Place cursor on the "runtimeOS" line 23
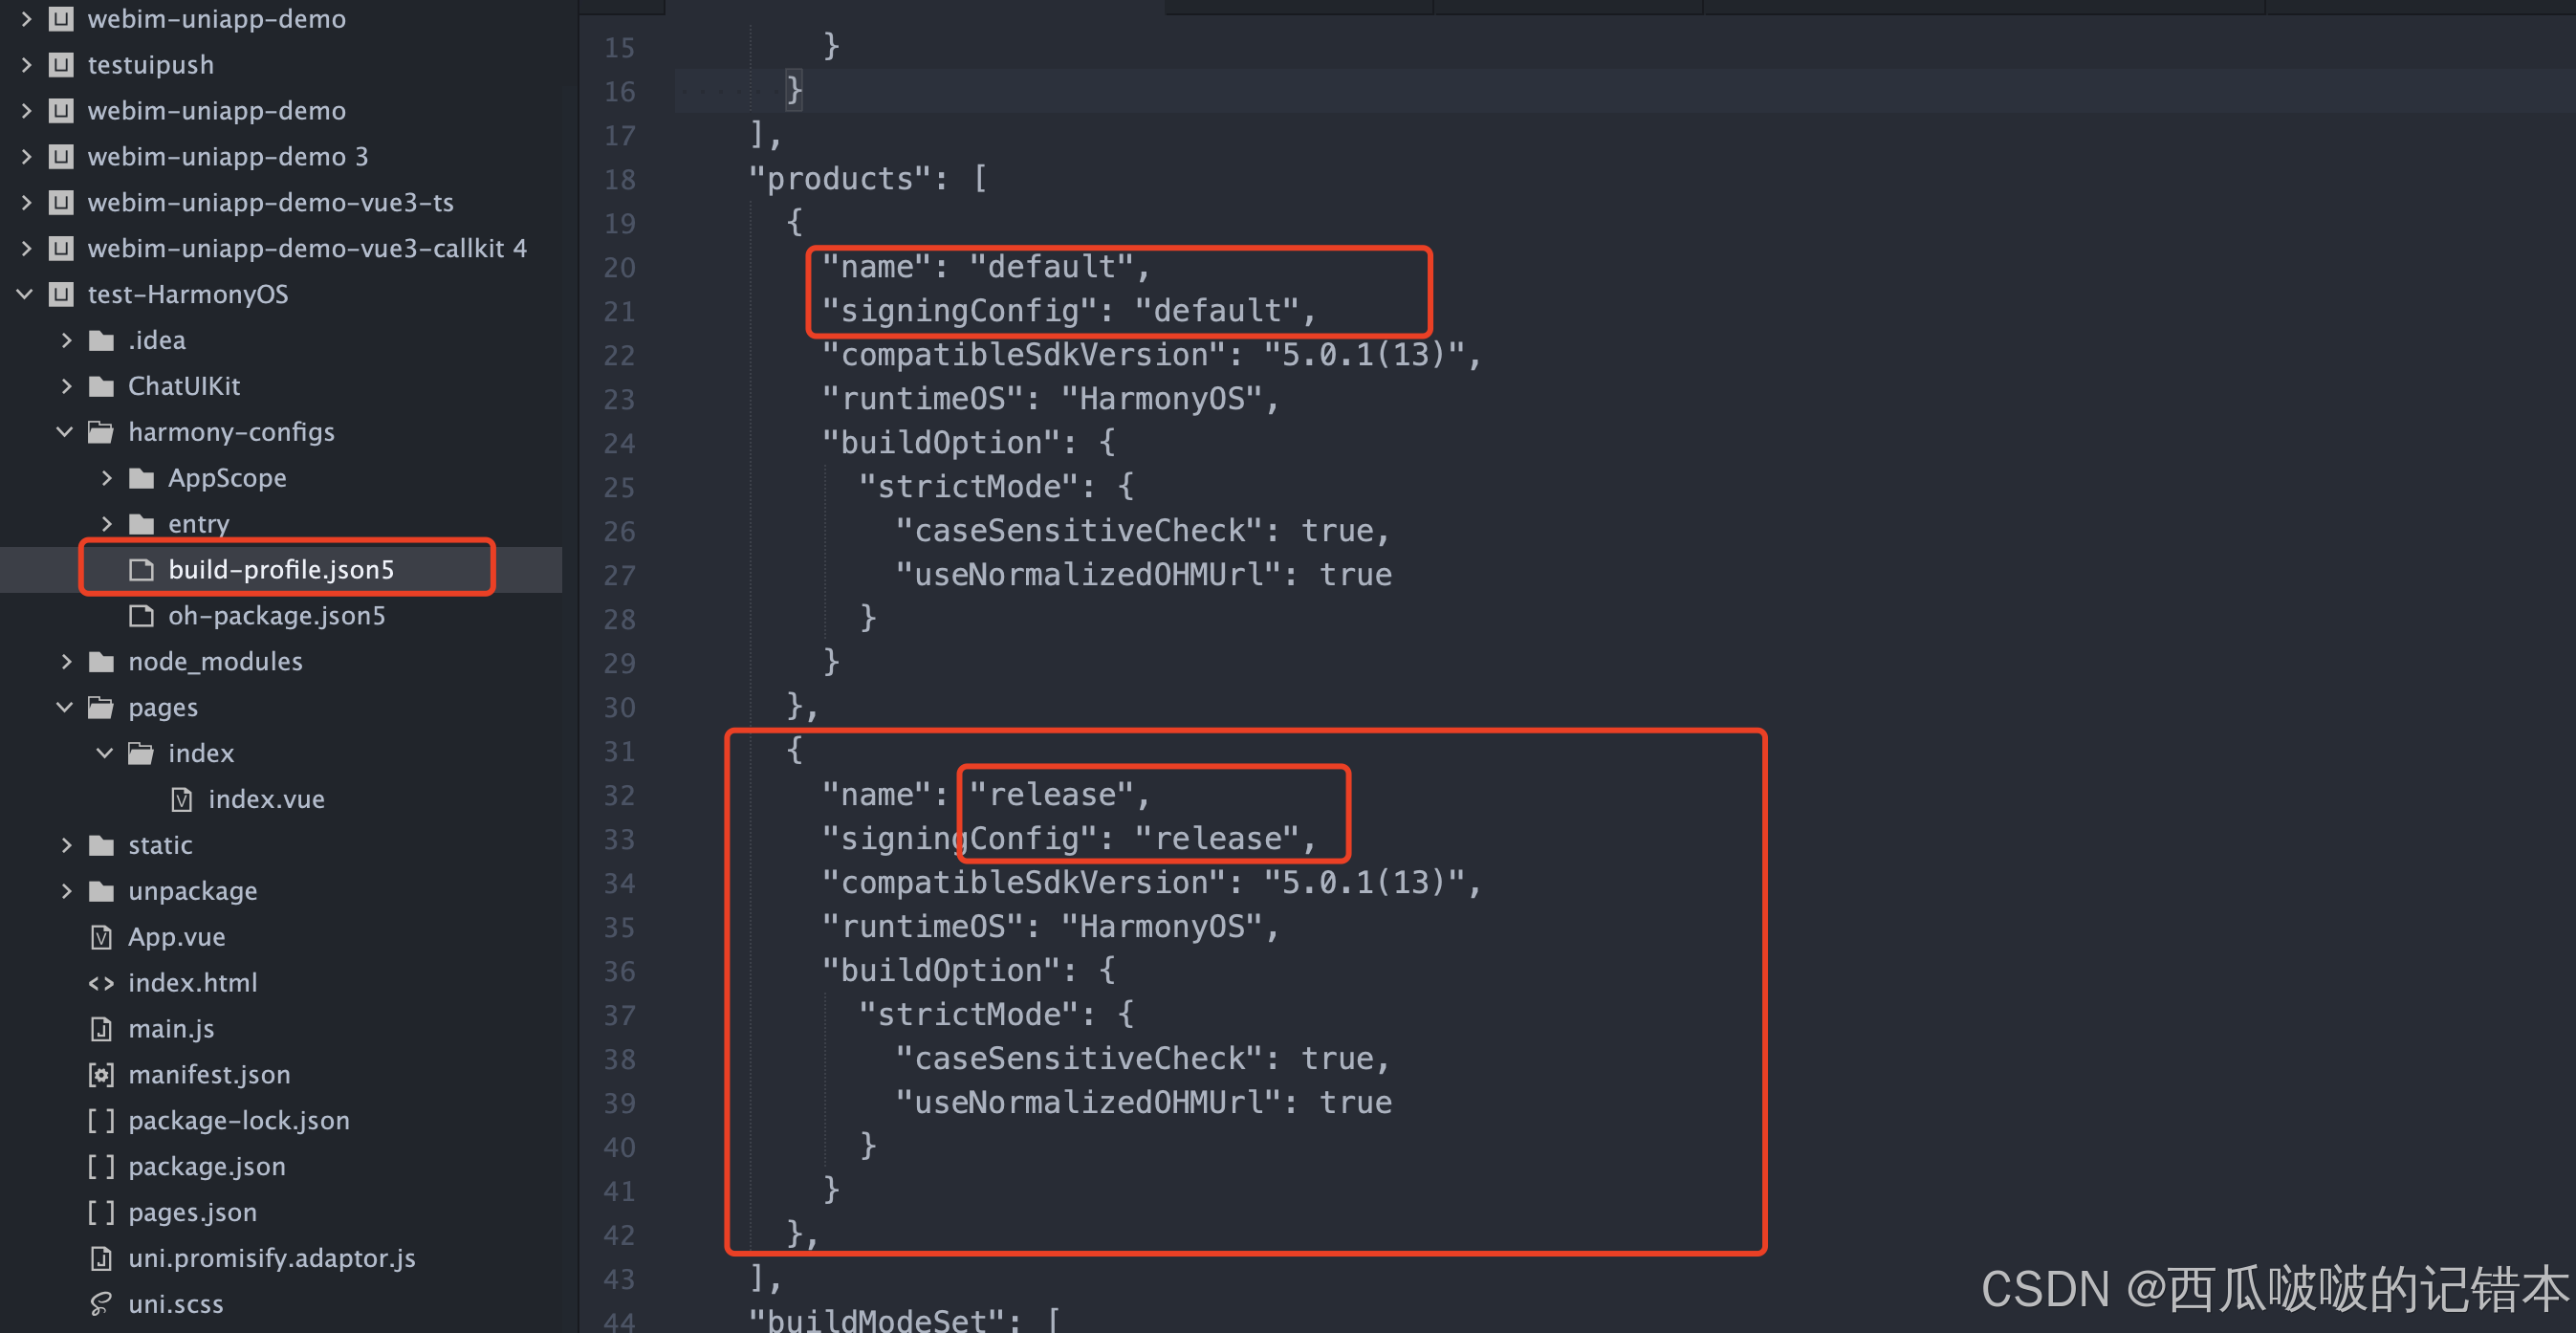The width and height of the screenshot is (2576, 1333). pos(1050,399)
